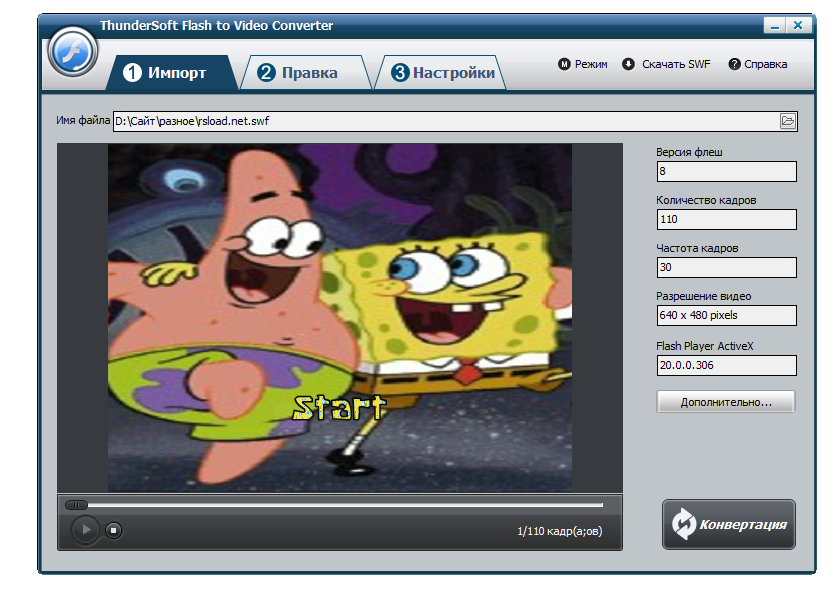Viewport: 837px width, 603px height.
Task: Start conversion with the Конвертация button
Action: click(728, 524)
